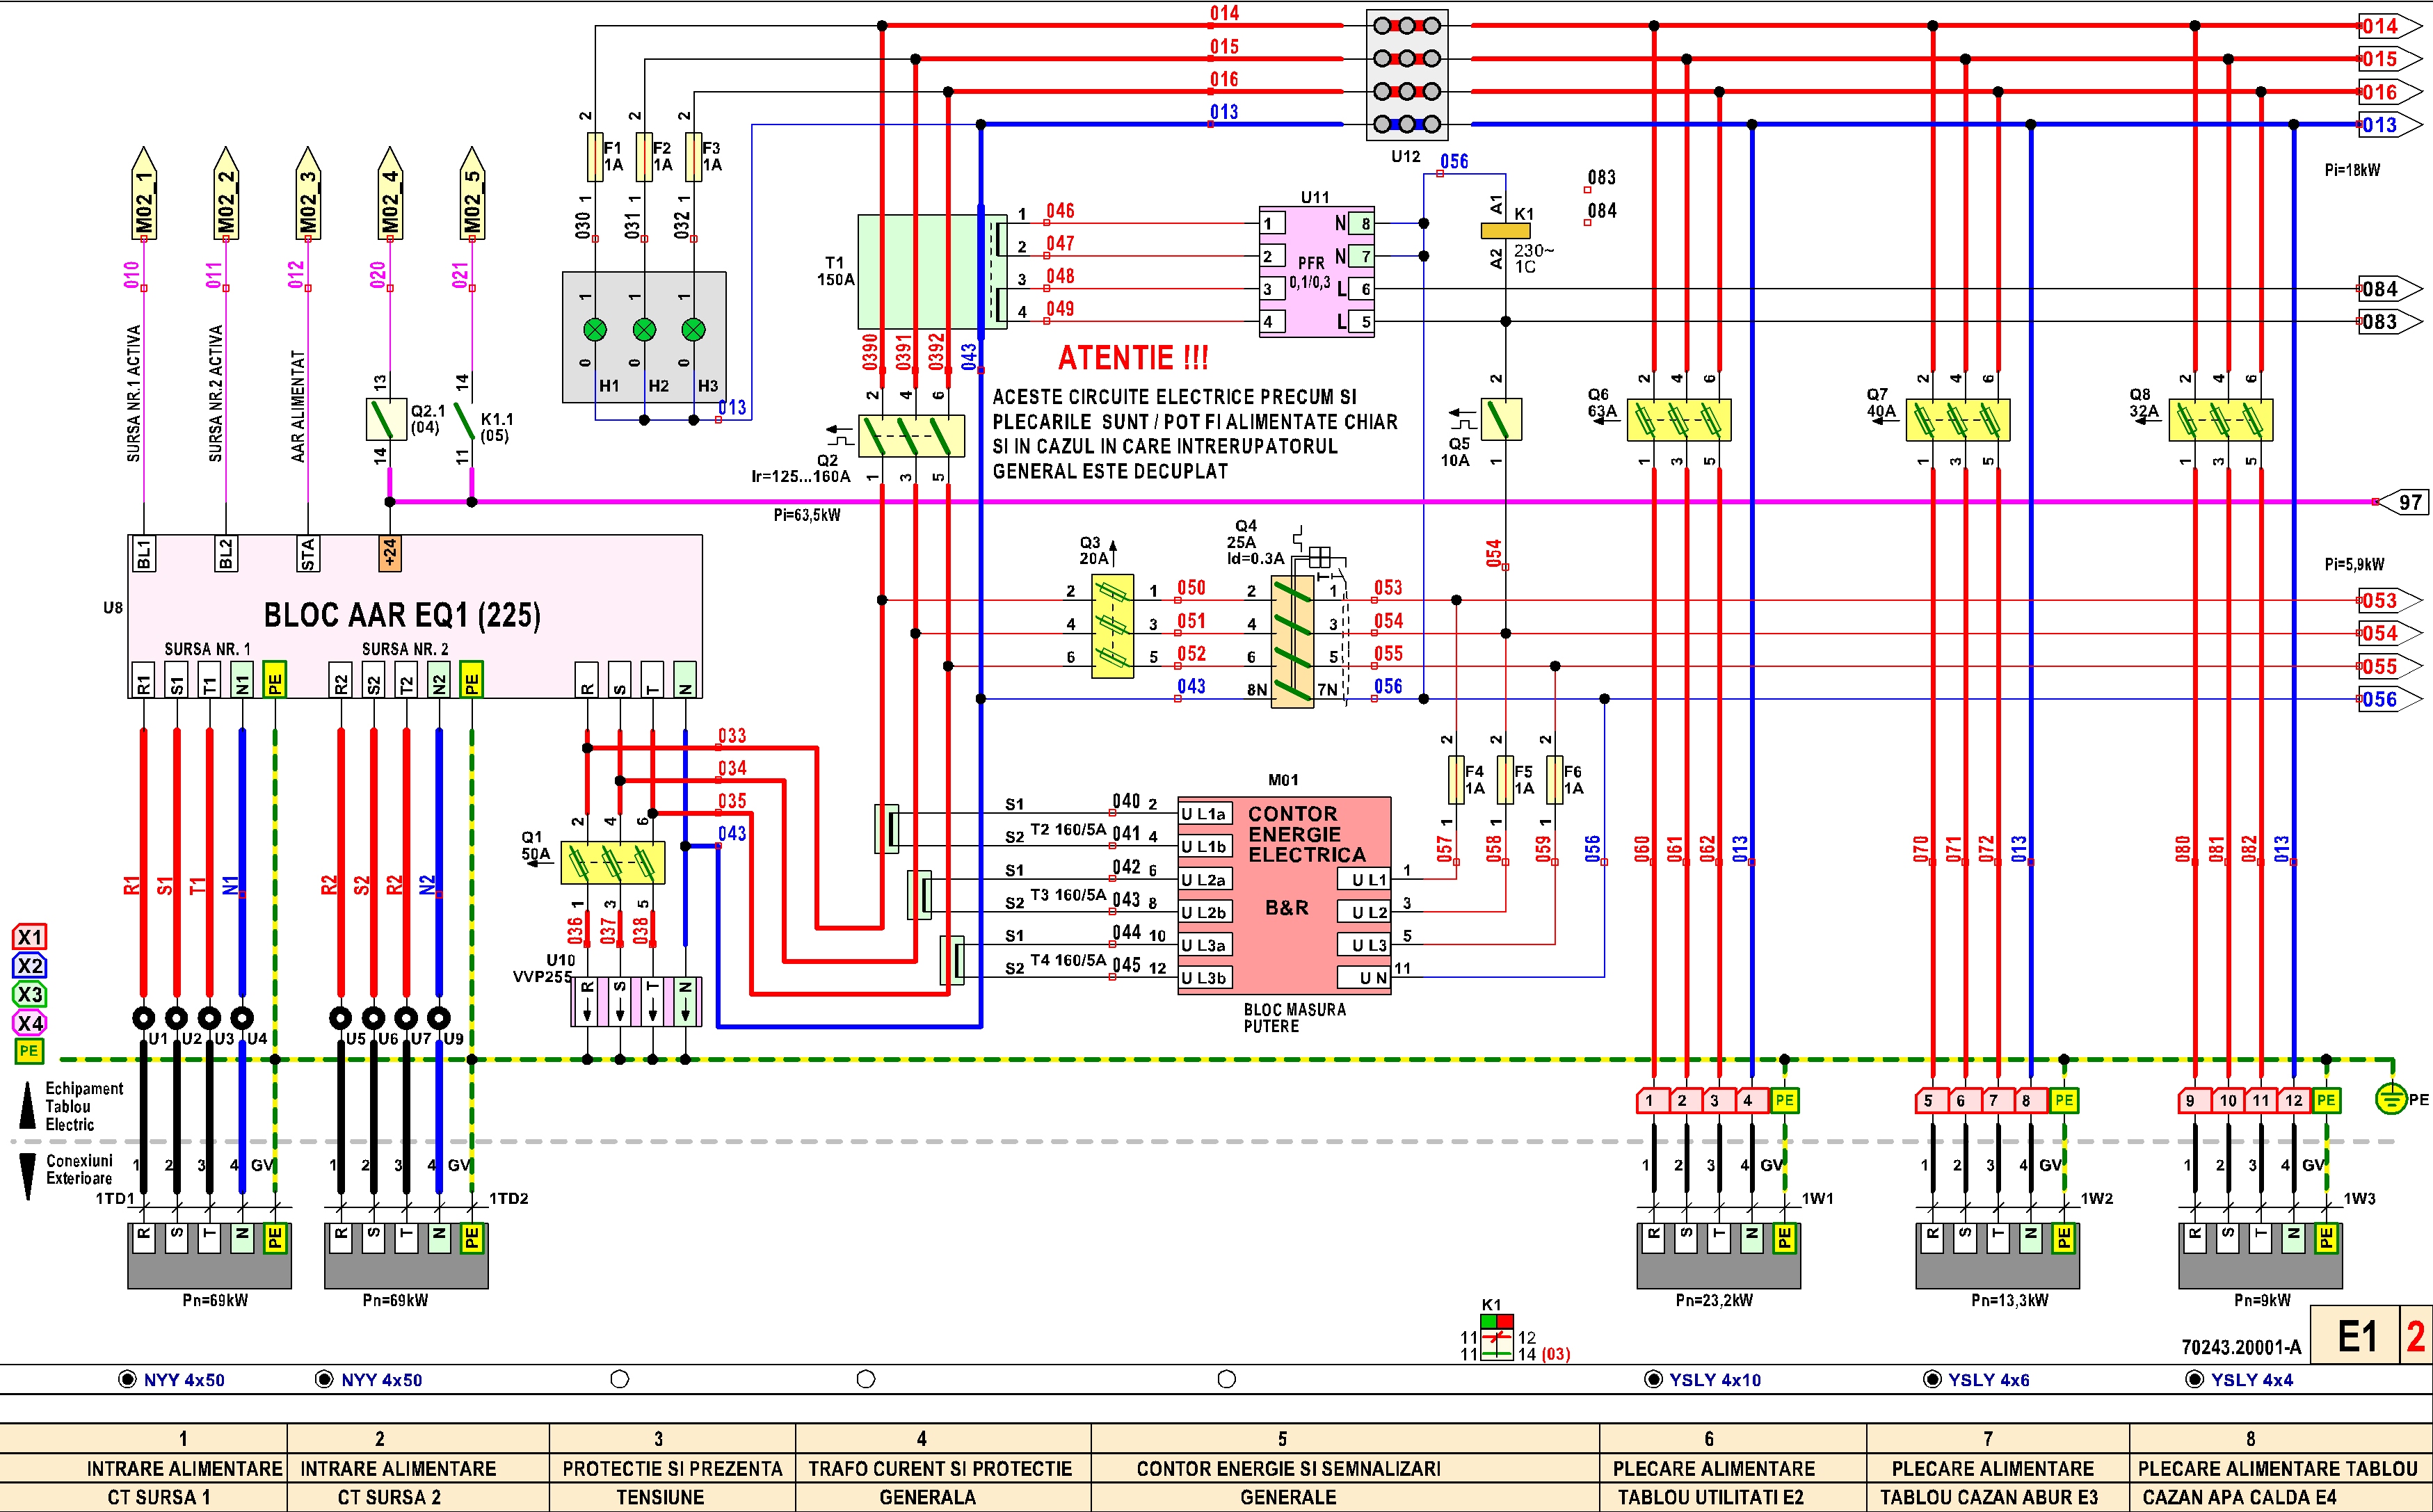Image resolution: width=2433 pixels, height=1512 pixels.
Task: Select the Q8 32A breaker symbol
Action: [x=2221, y=420]
